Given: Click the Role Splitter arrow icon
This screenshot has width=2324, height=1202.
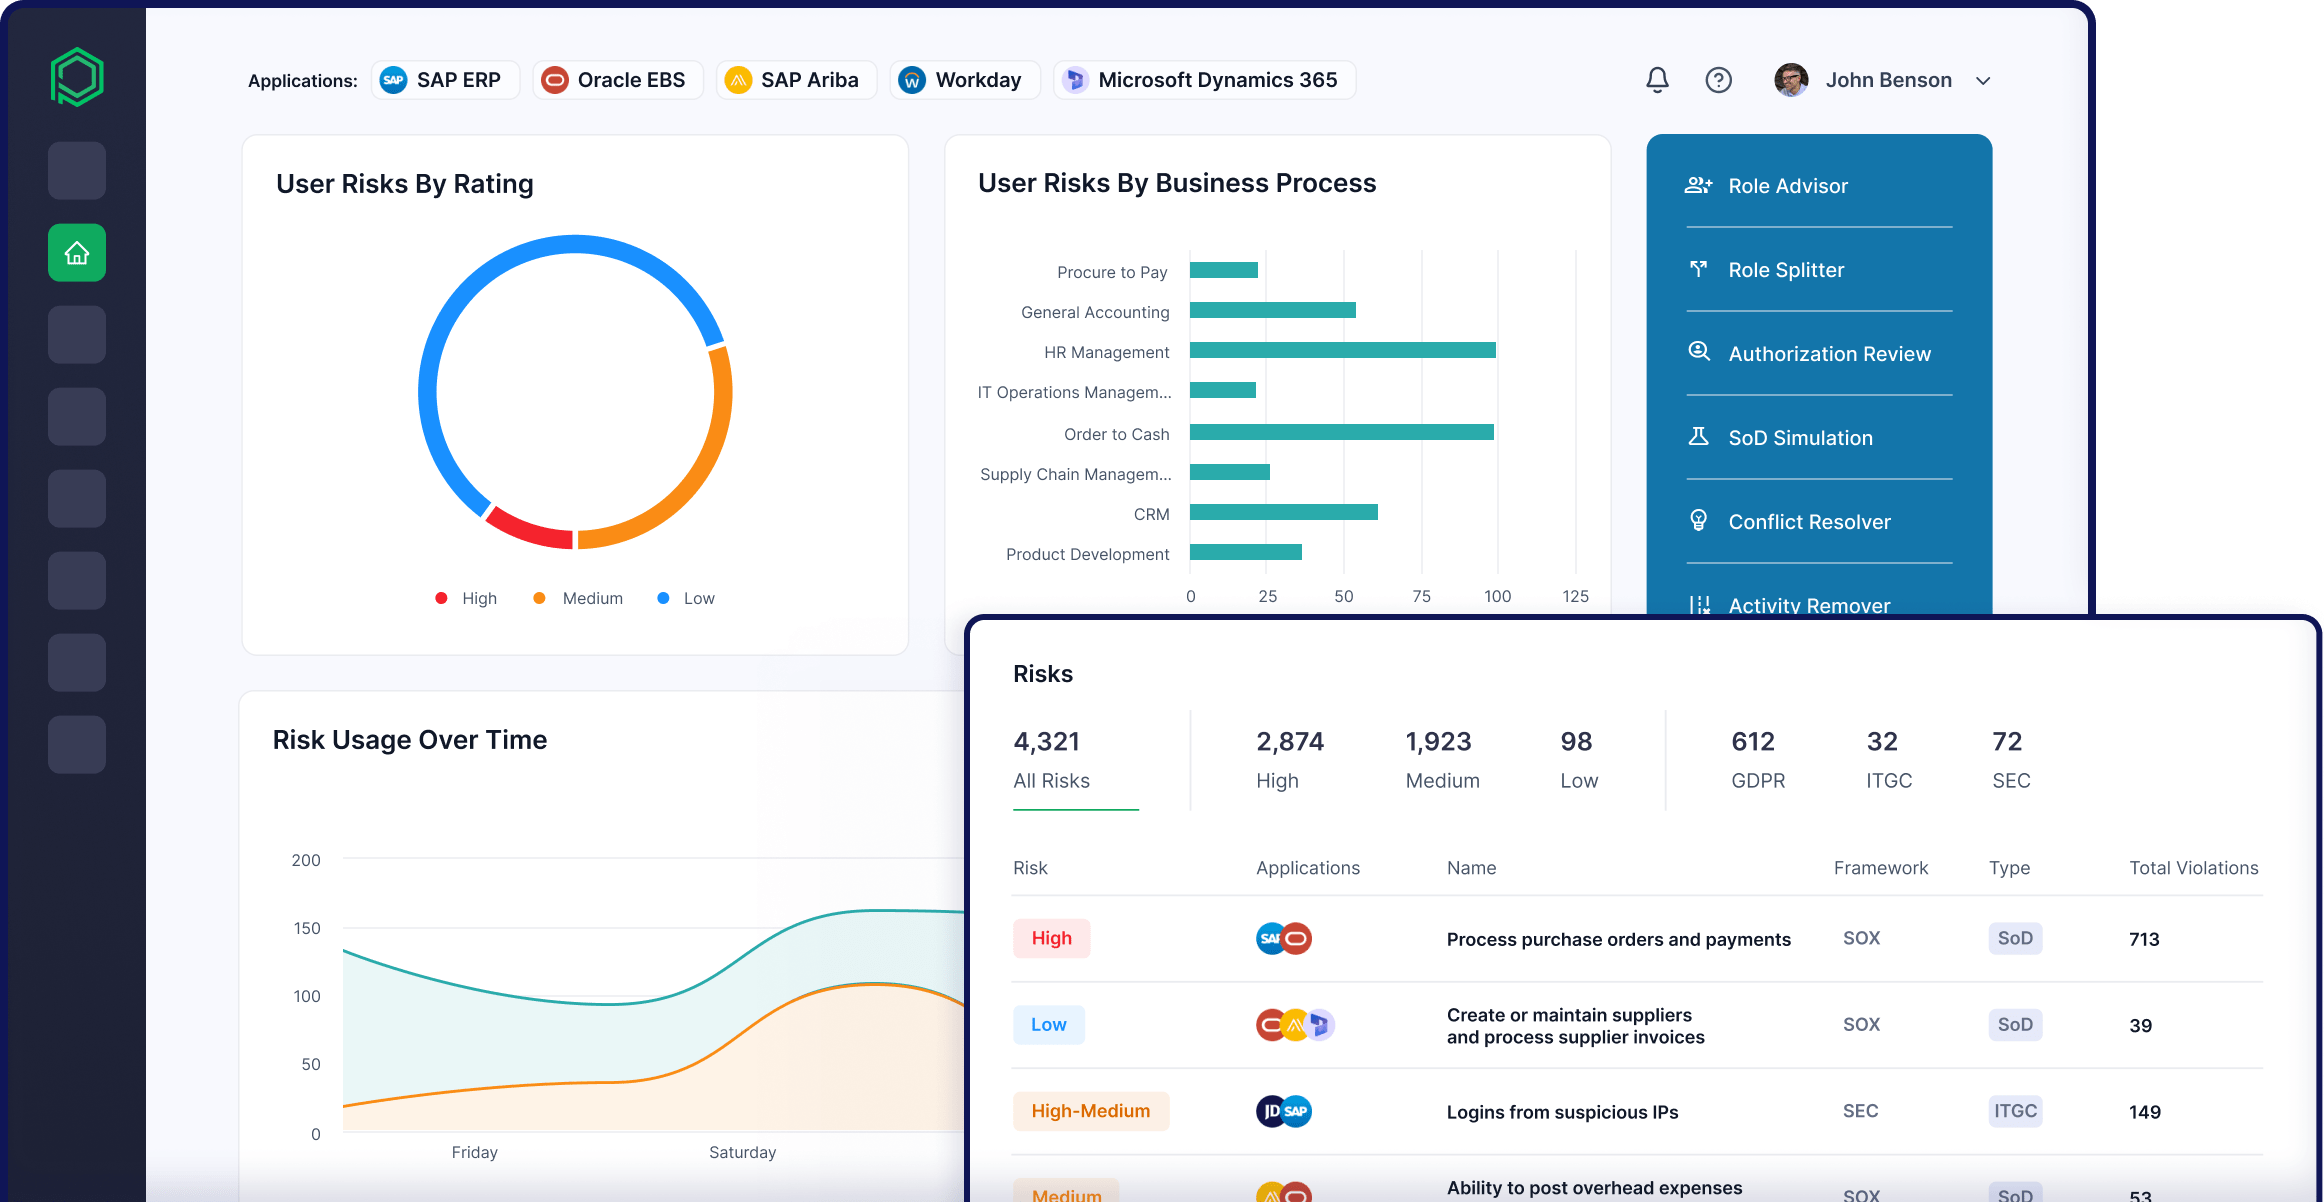Looking at the screenshot, I should click(x=1698, y=269).
